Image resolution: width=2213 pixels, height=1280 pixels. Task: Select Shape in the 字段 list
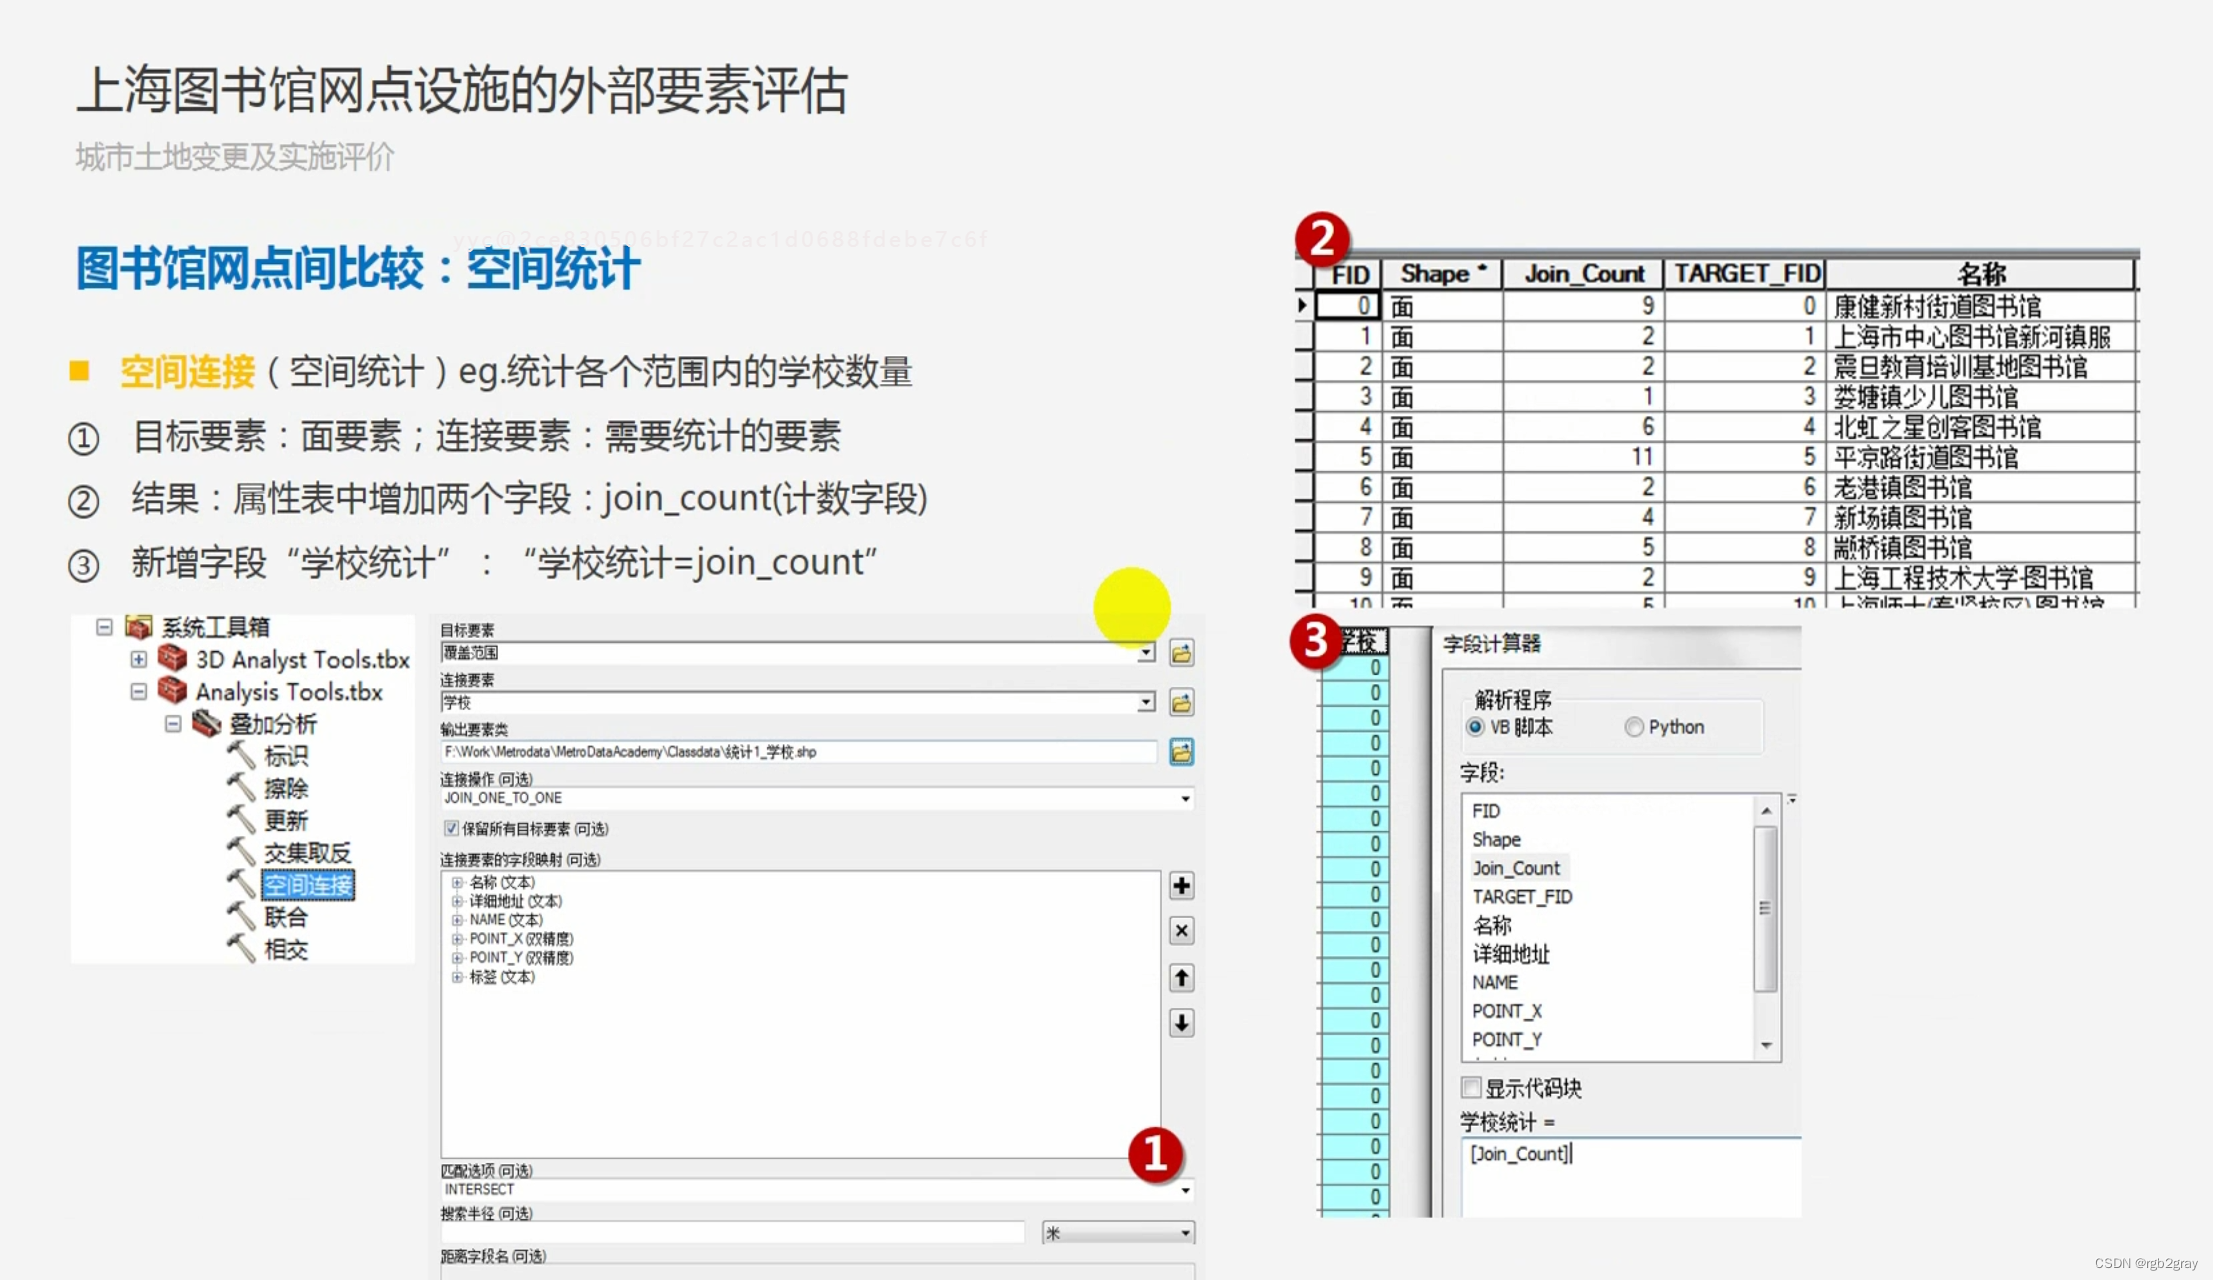click(x=1496, y=840)
